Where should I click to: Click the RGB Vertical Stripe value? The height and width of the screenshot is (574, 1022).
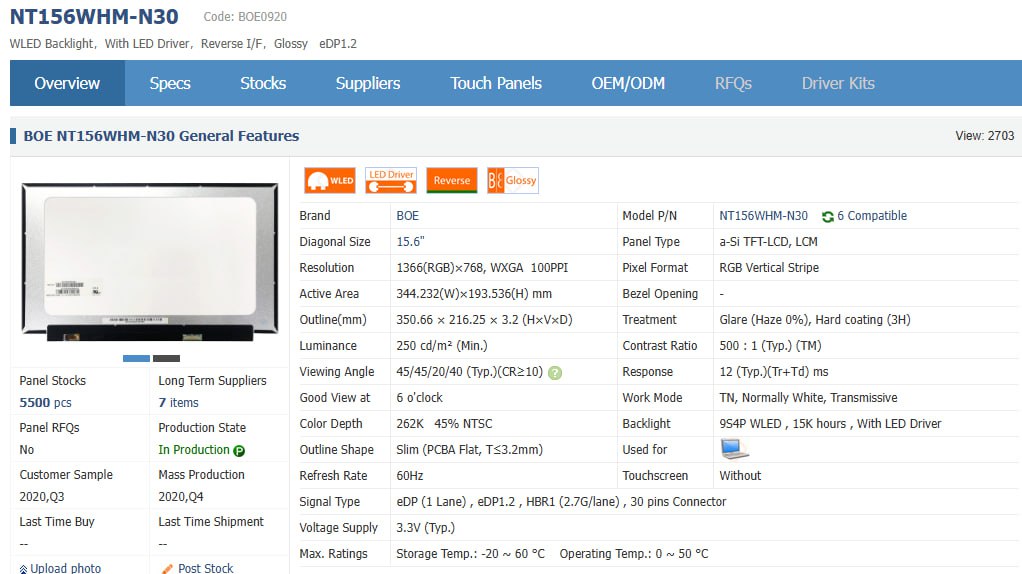[769, 268]
